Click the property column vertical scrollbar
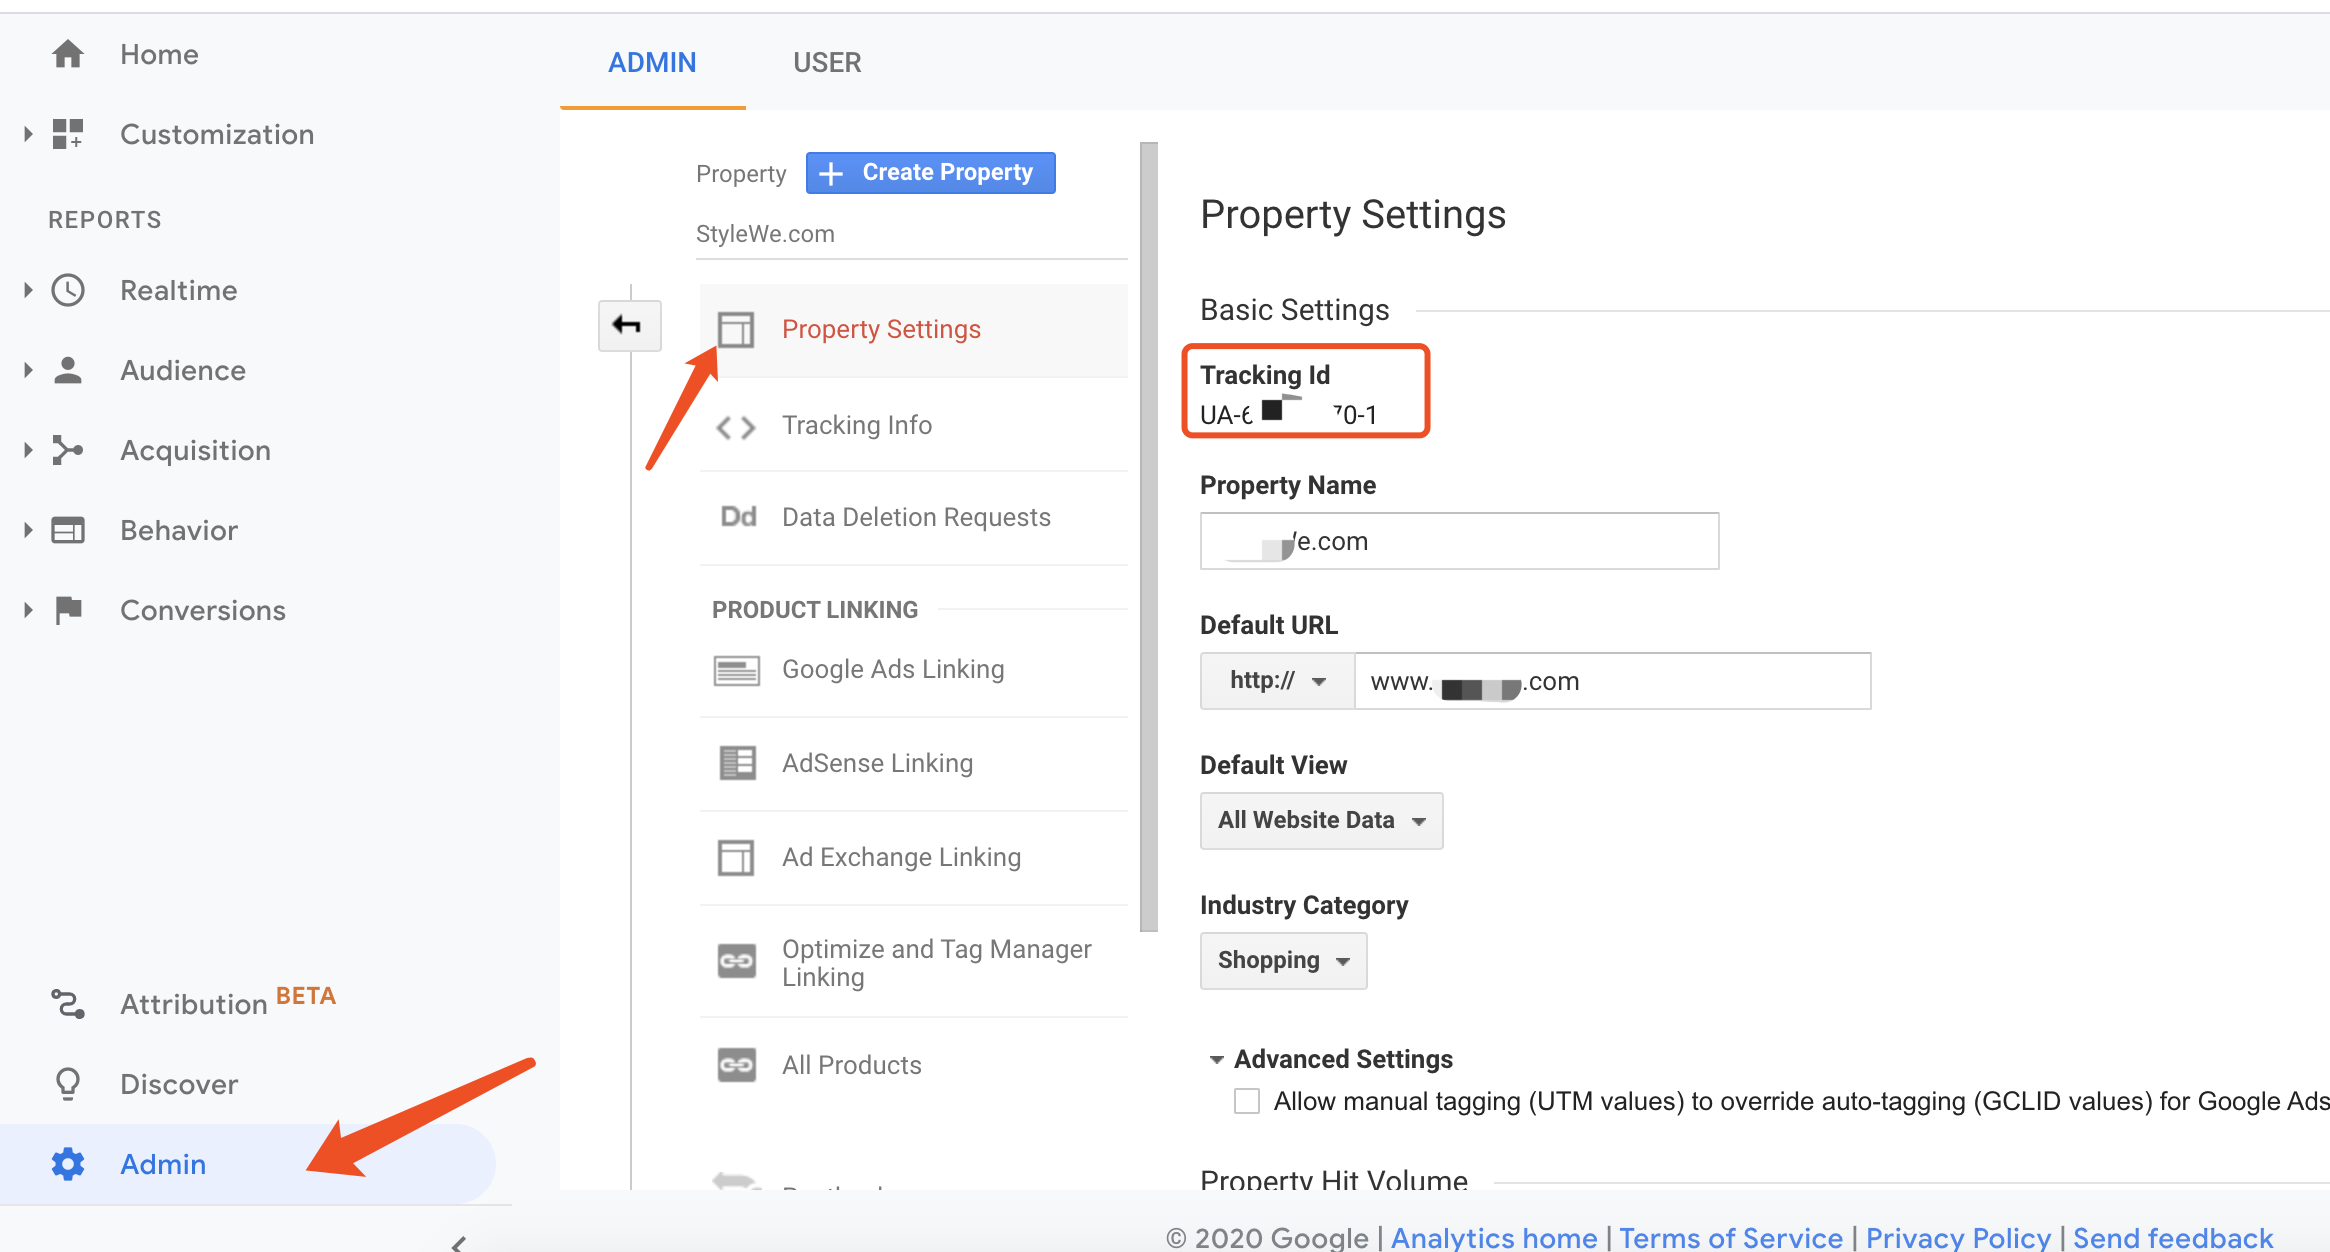 click(1149, 536)
